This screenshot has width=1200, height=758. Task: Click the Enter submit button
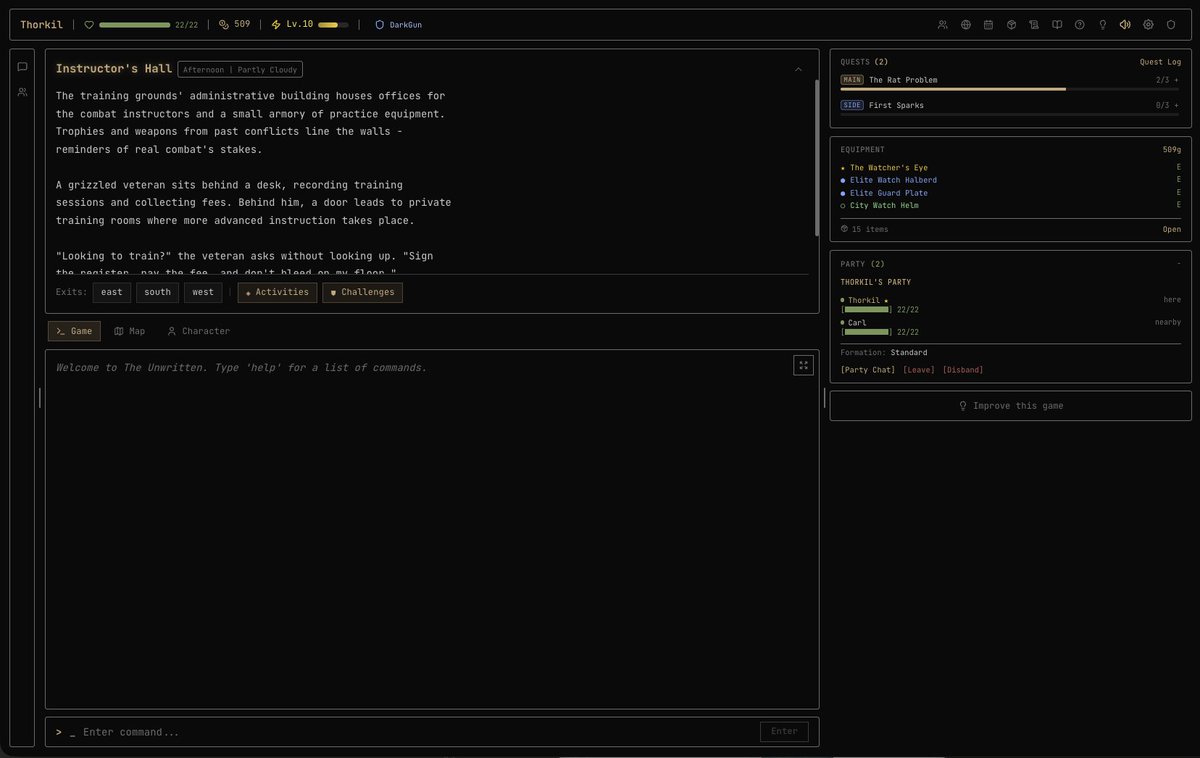coord(784,732)
